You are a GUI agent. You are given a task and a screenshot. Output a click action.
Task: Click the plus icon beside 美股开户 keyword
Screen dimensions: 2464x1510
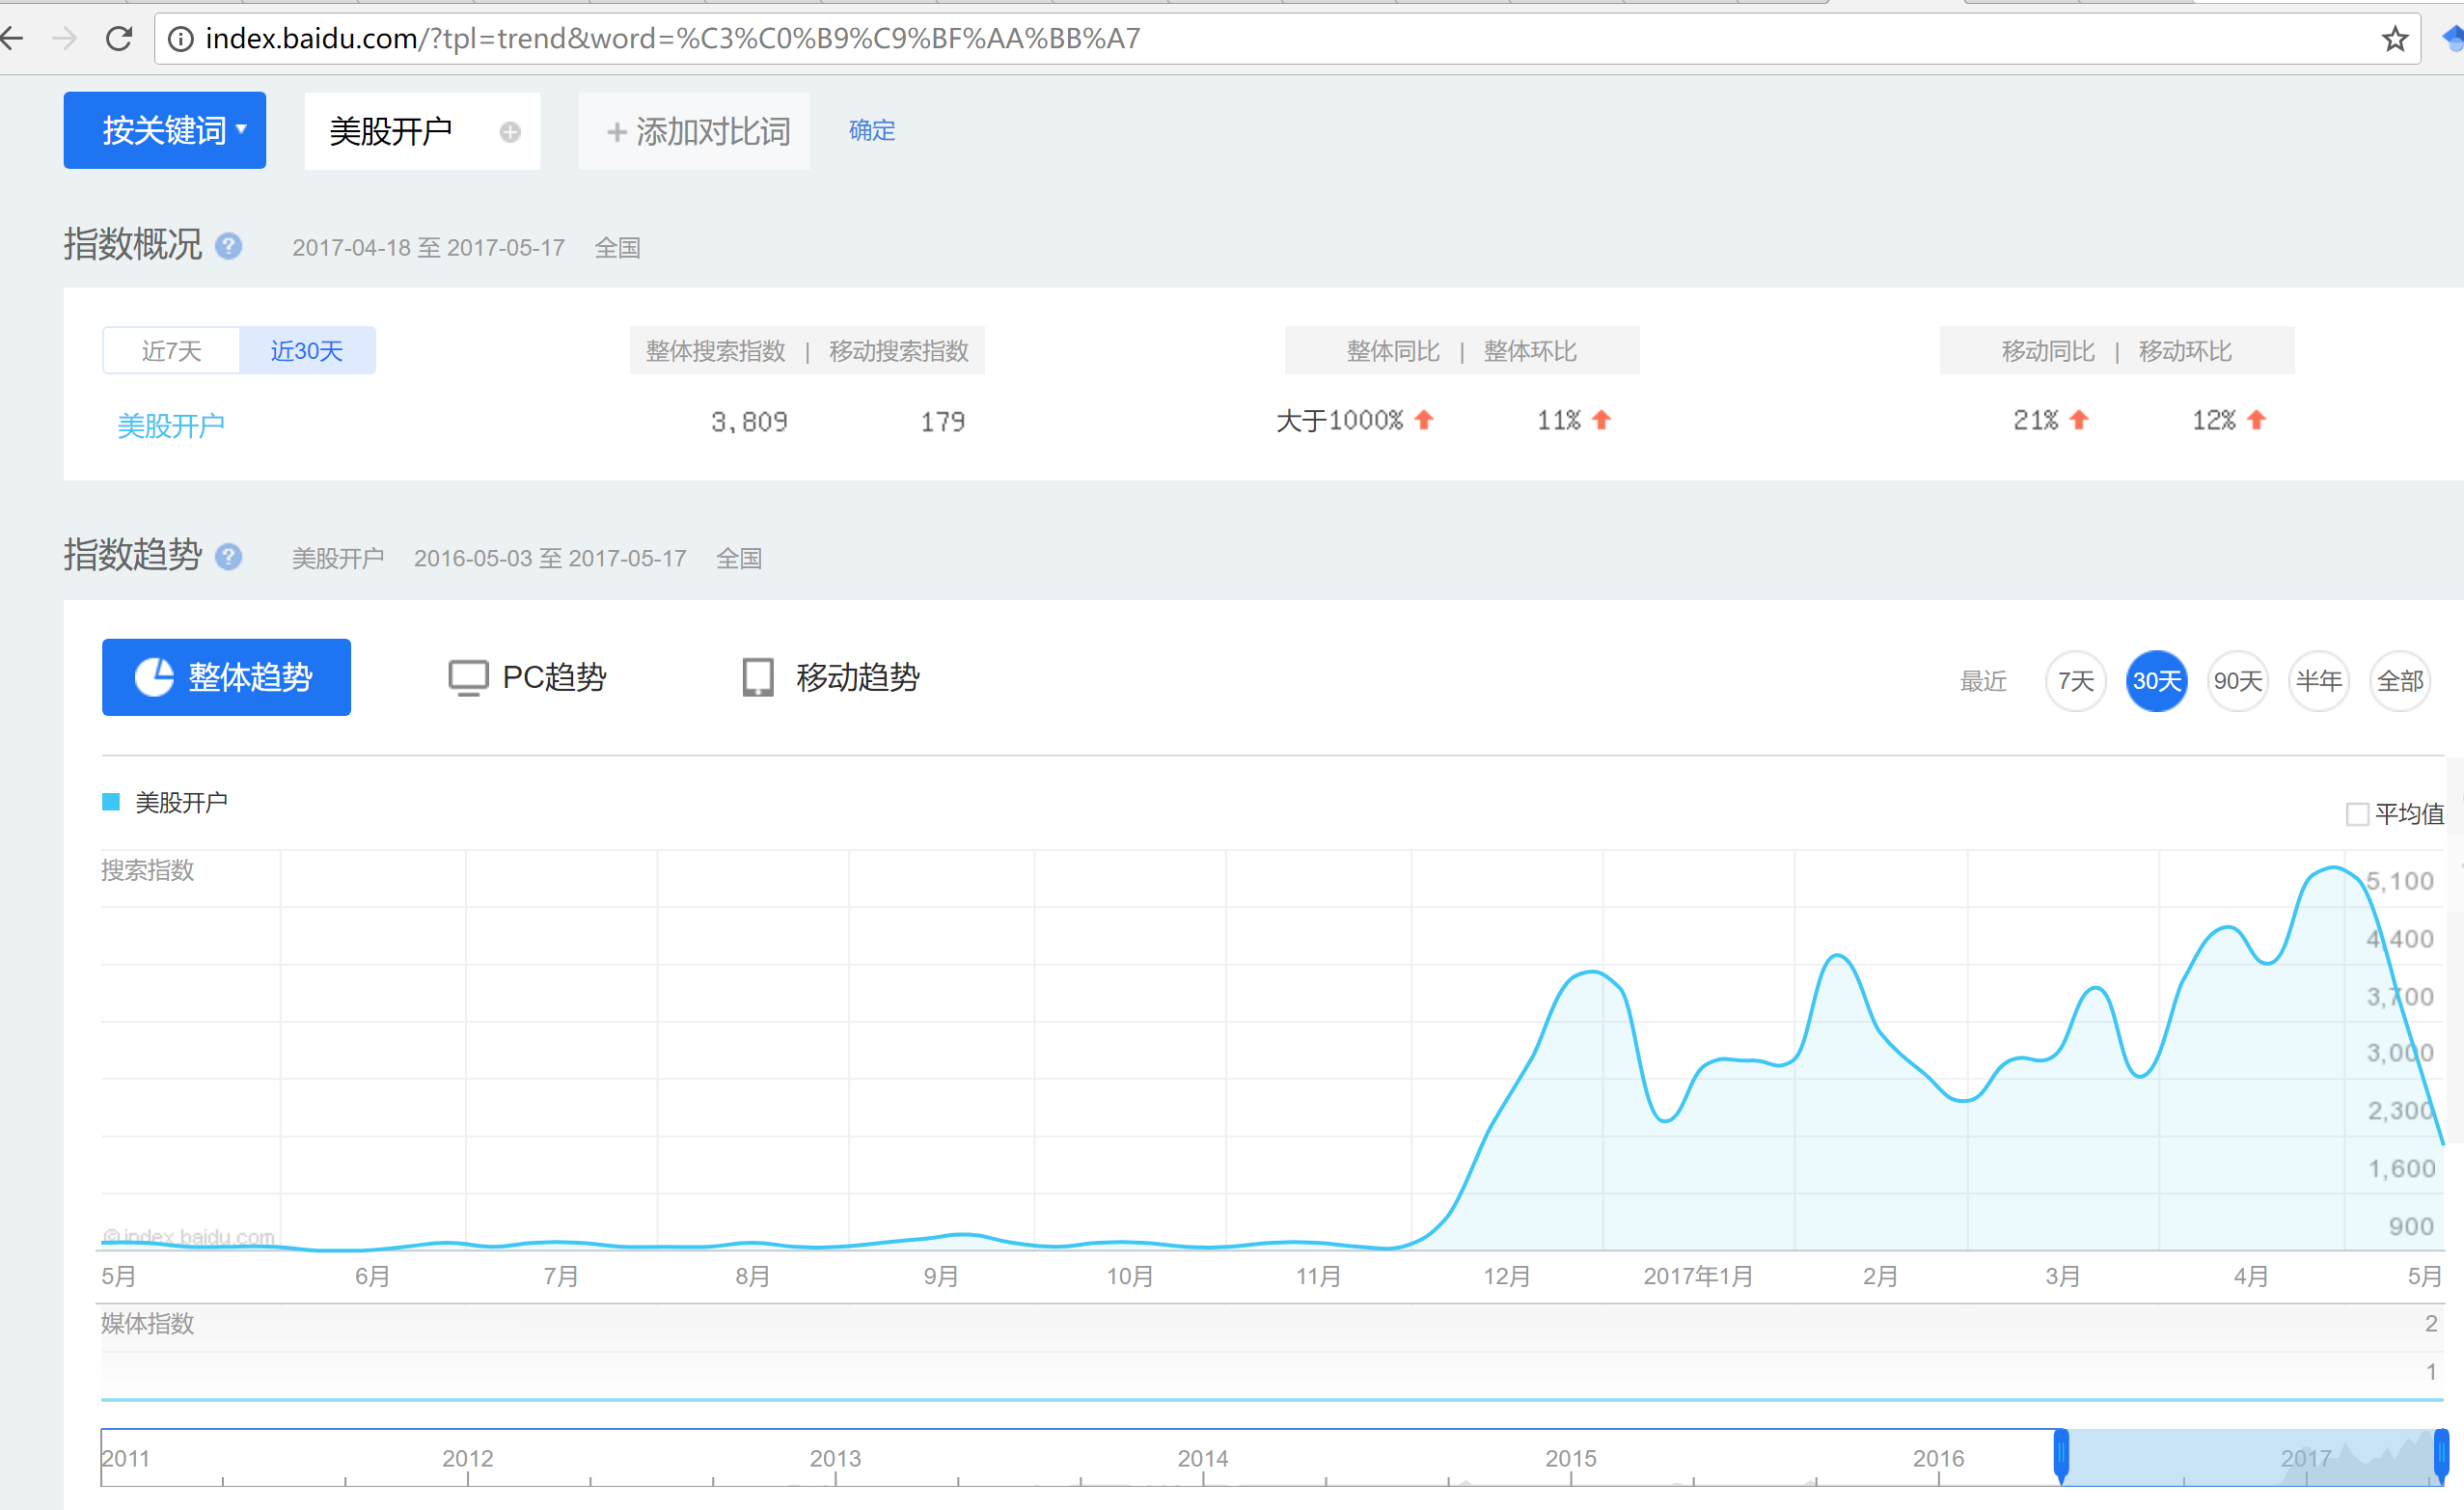(x=510, y=132)
